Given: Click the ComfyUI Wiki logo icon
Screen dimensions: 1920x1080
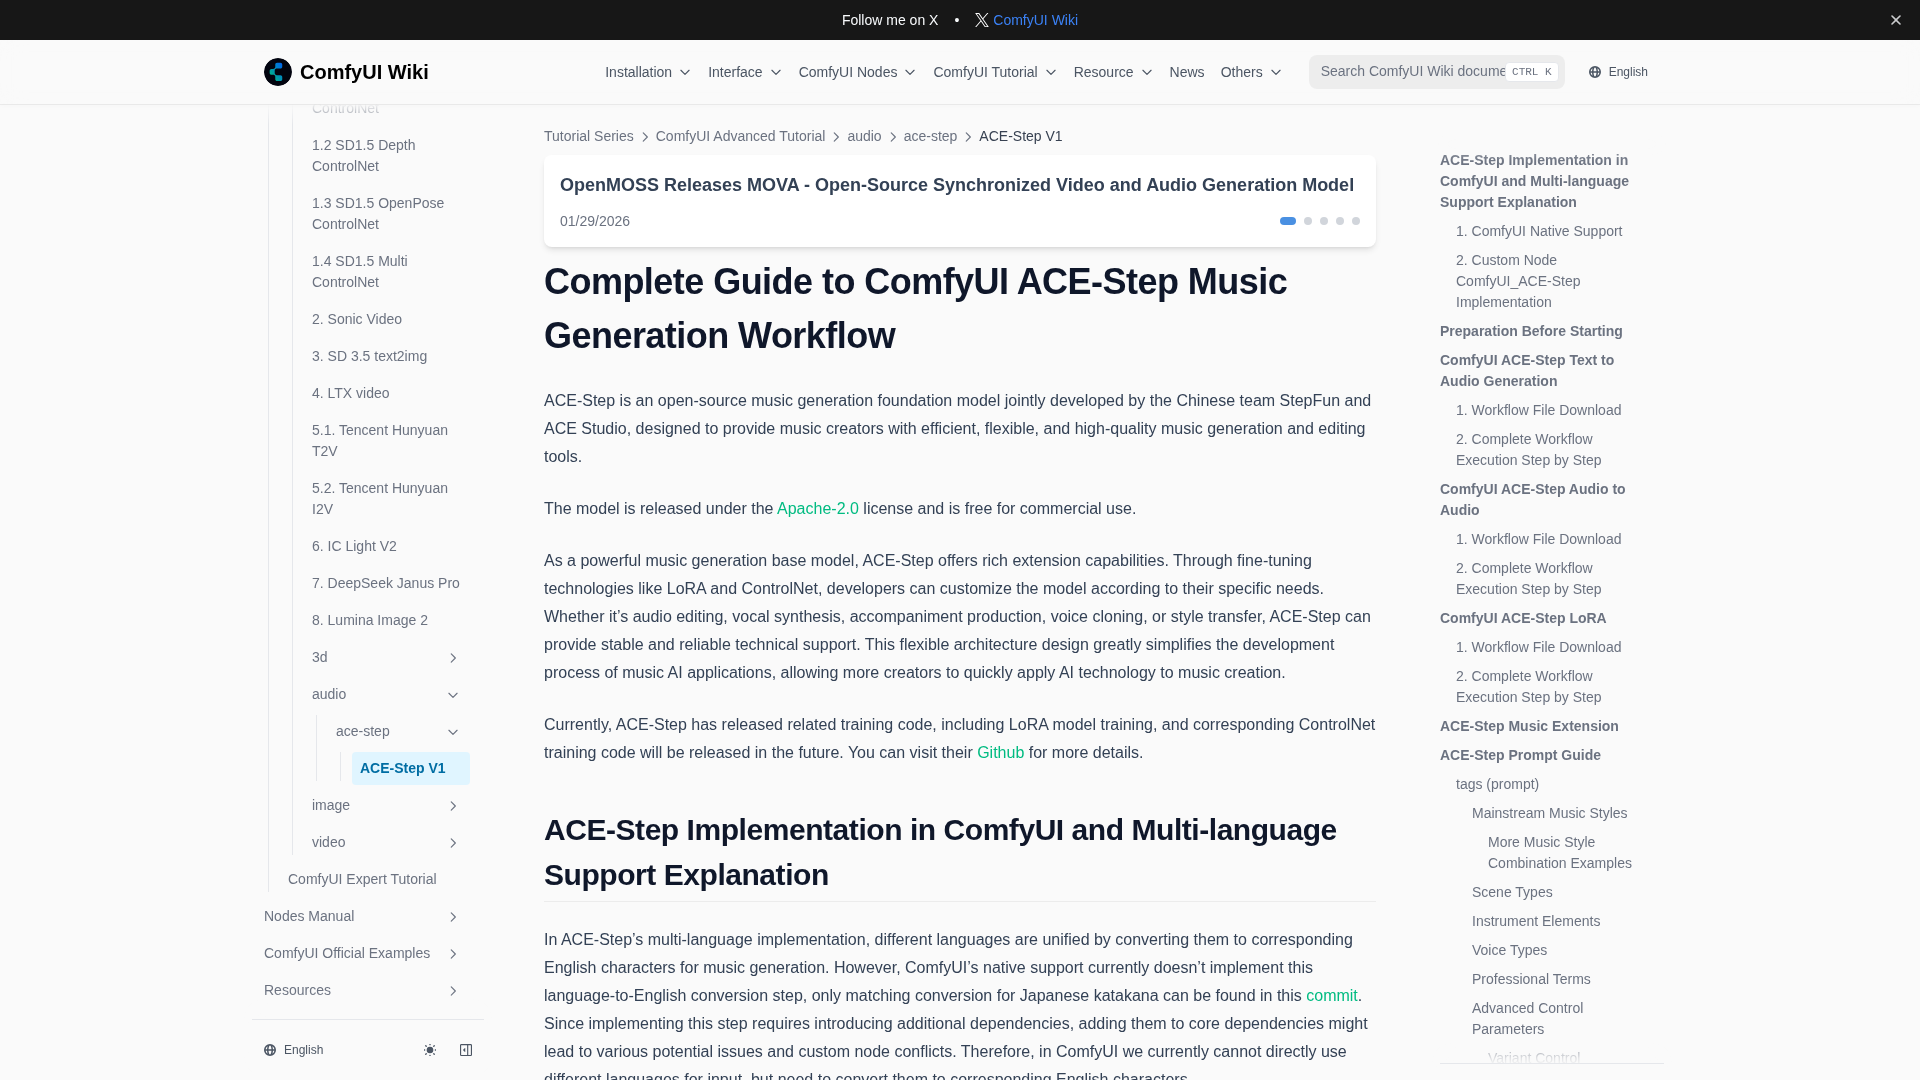Looking at the screenshot, I should point(278,72).
